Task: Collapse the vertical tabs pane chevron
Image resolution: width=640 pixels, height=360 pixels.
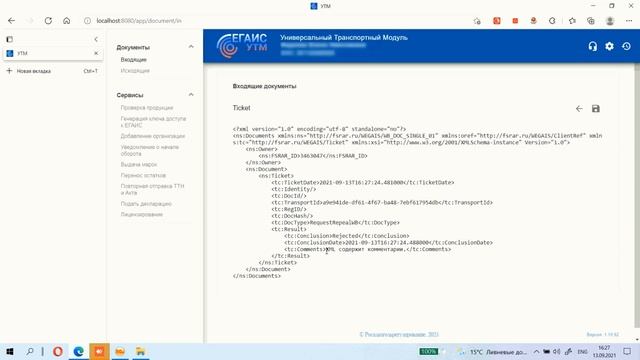Action: pyautogui.click(x=96, y=40)
